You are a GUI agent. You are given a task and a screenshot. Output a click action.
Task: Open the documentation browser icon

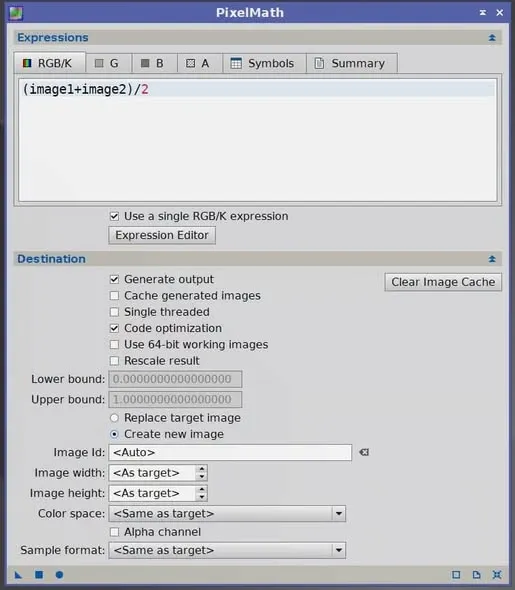476,575
